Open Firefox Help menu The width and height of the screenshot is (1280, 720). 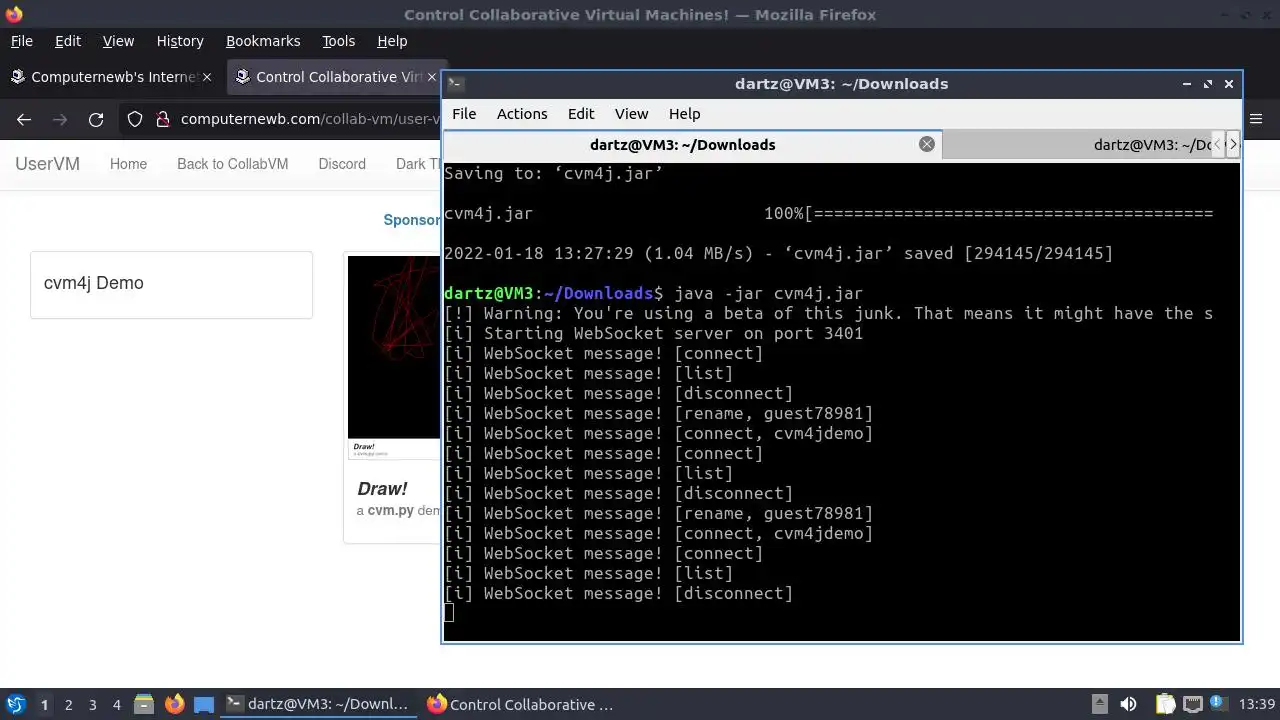point(392,41)
